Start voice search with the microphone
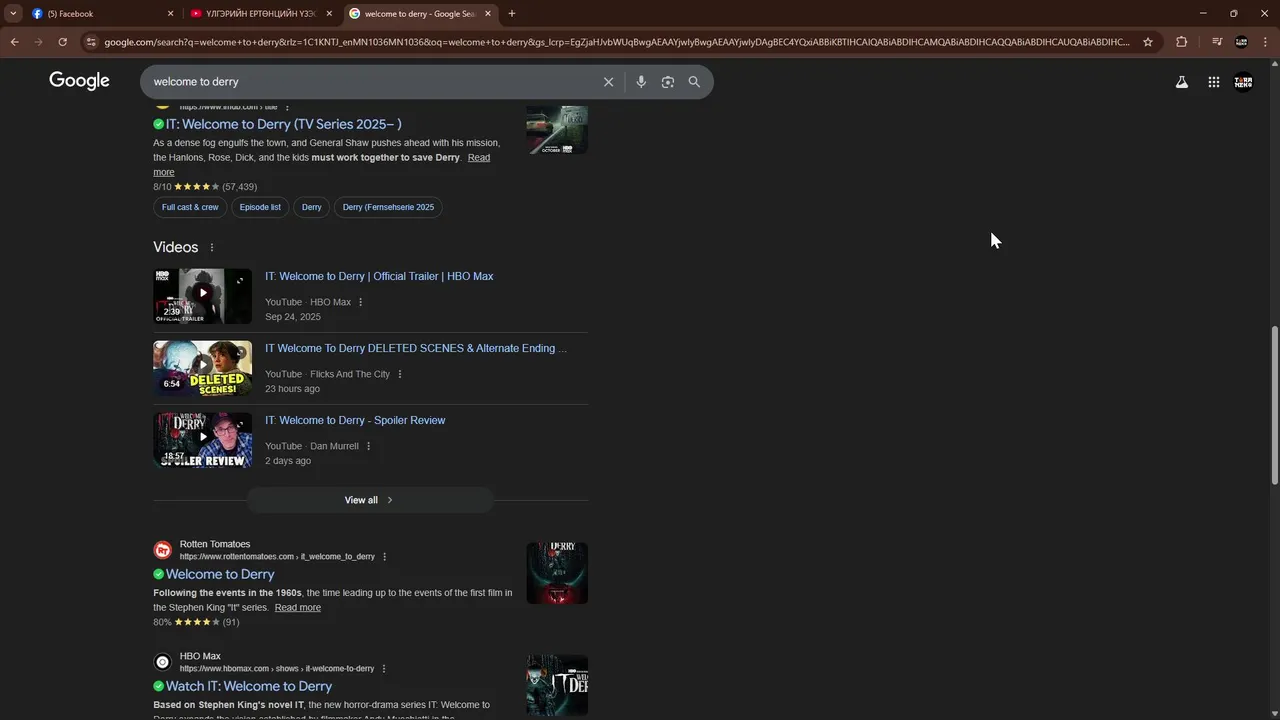 pyautogui.click(x=641, y=82)
